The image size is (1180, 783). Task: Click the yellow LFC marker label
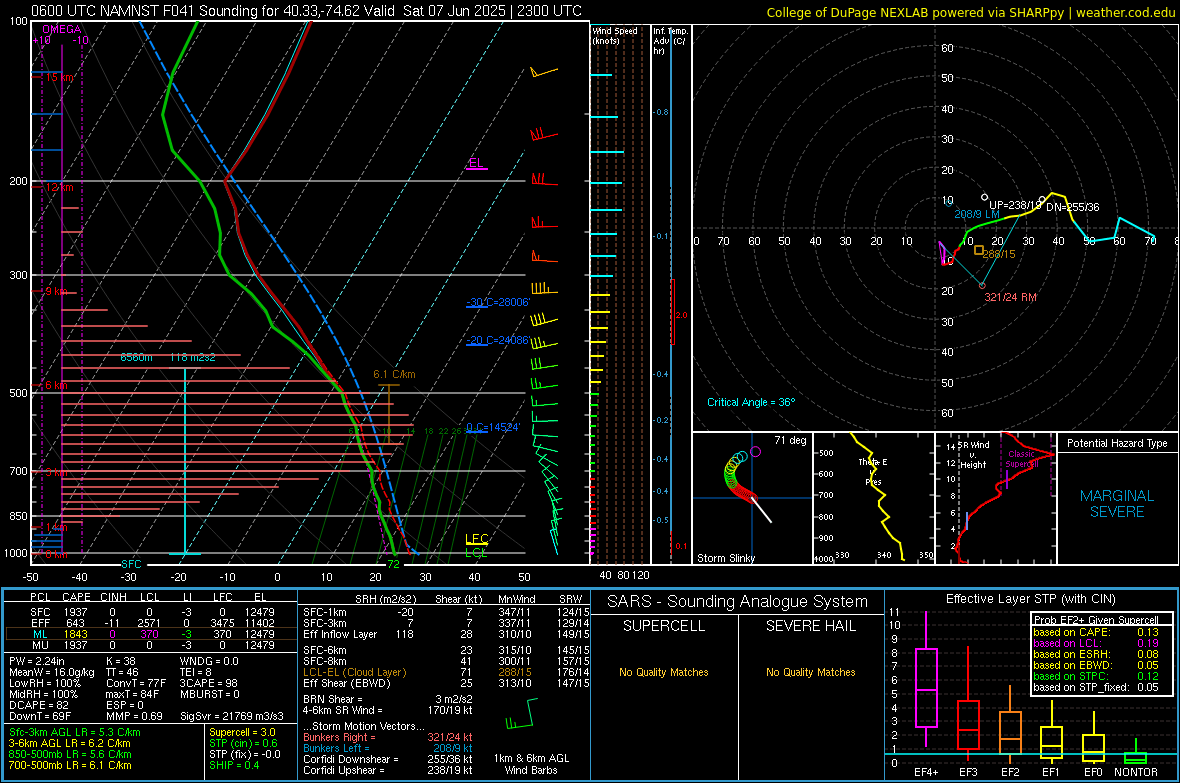coord(476,538)
